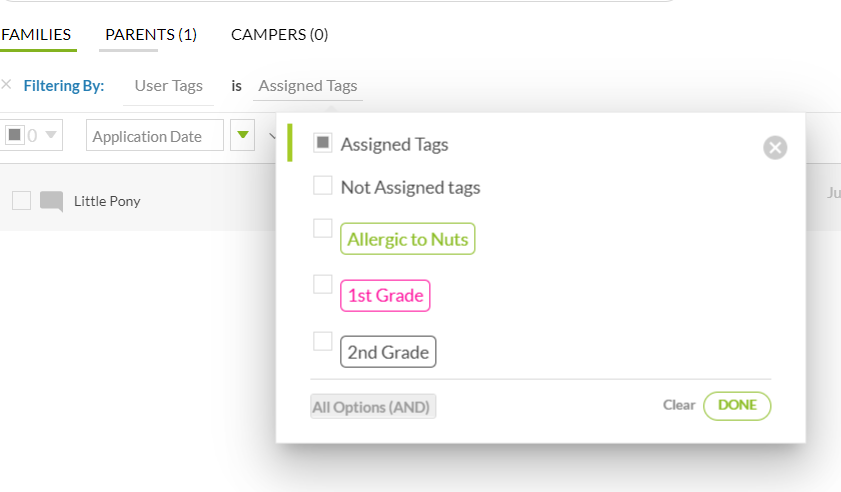
Task: Click the green DONE button
Action: tap(737, 406)
